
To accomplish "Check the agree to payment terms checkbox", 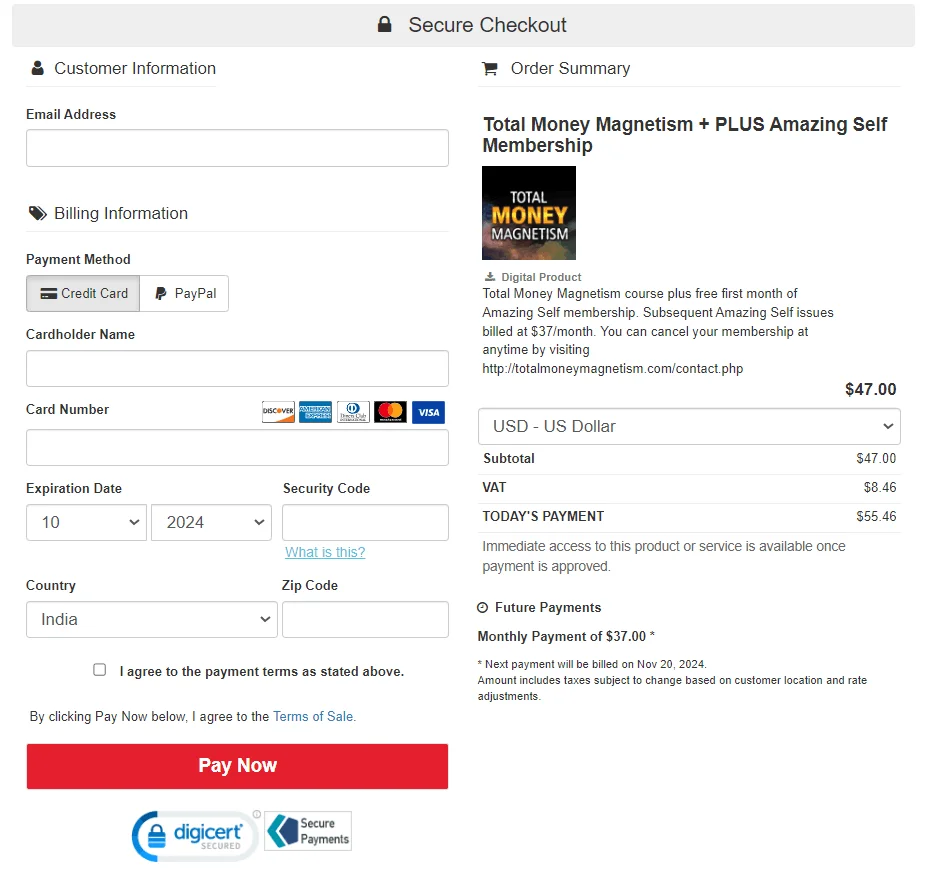I will (x=99, y=670).
